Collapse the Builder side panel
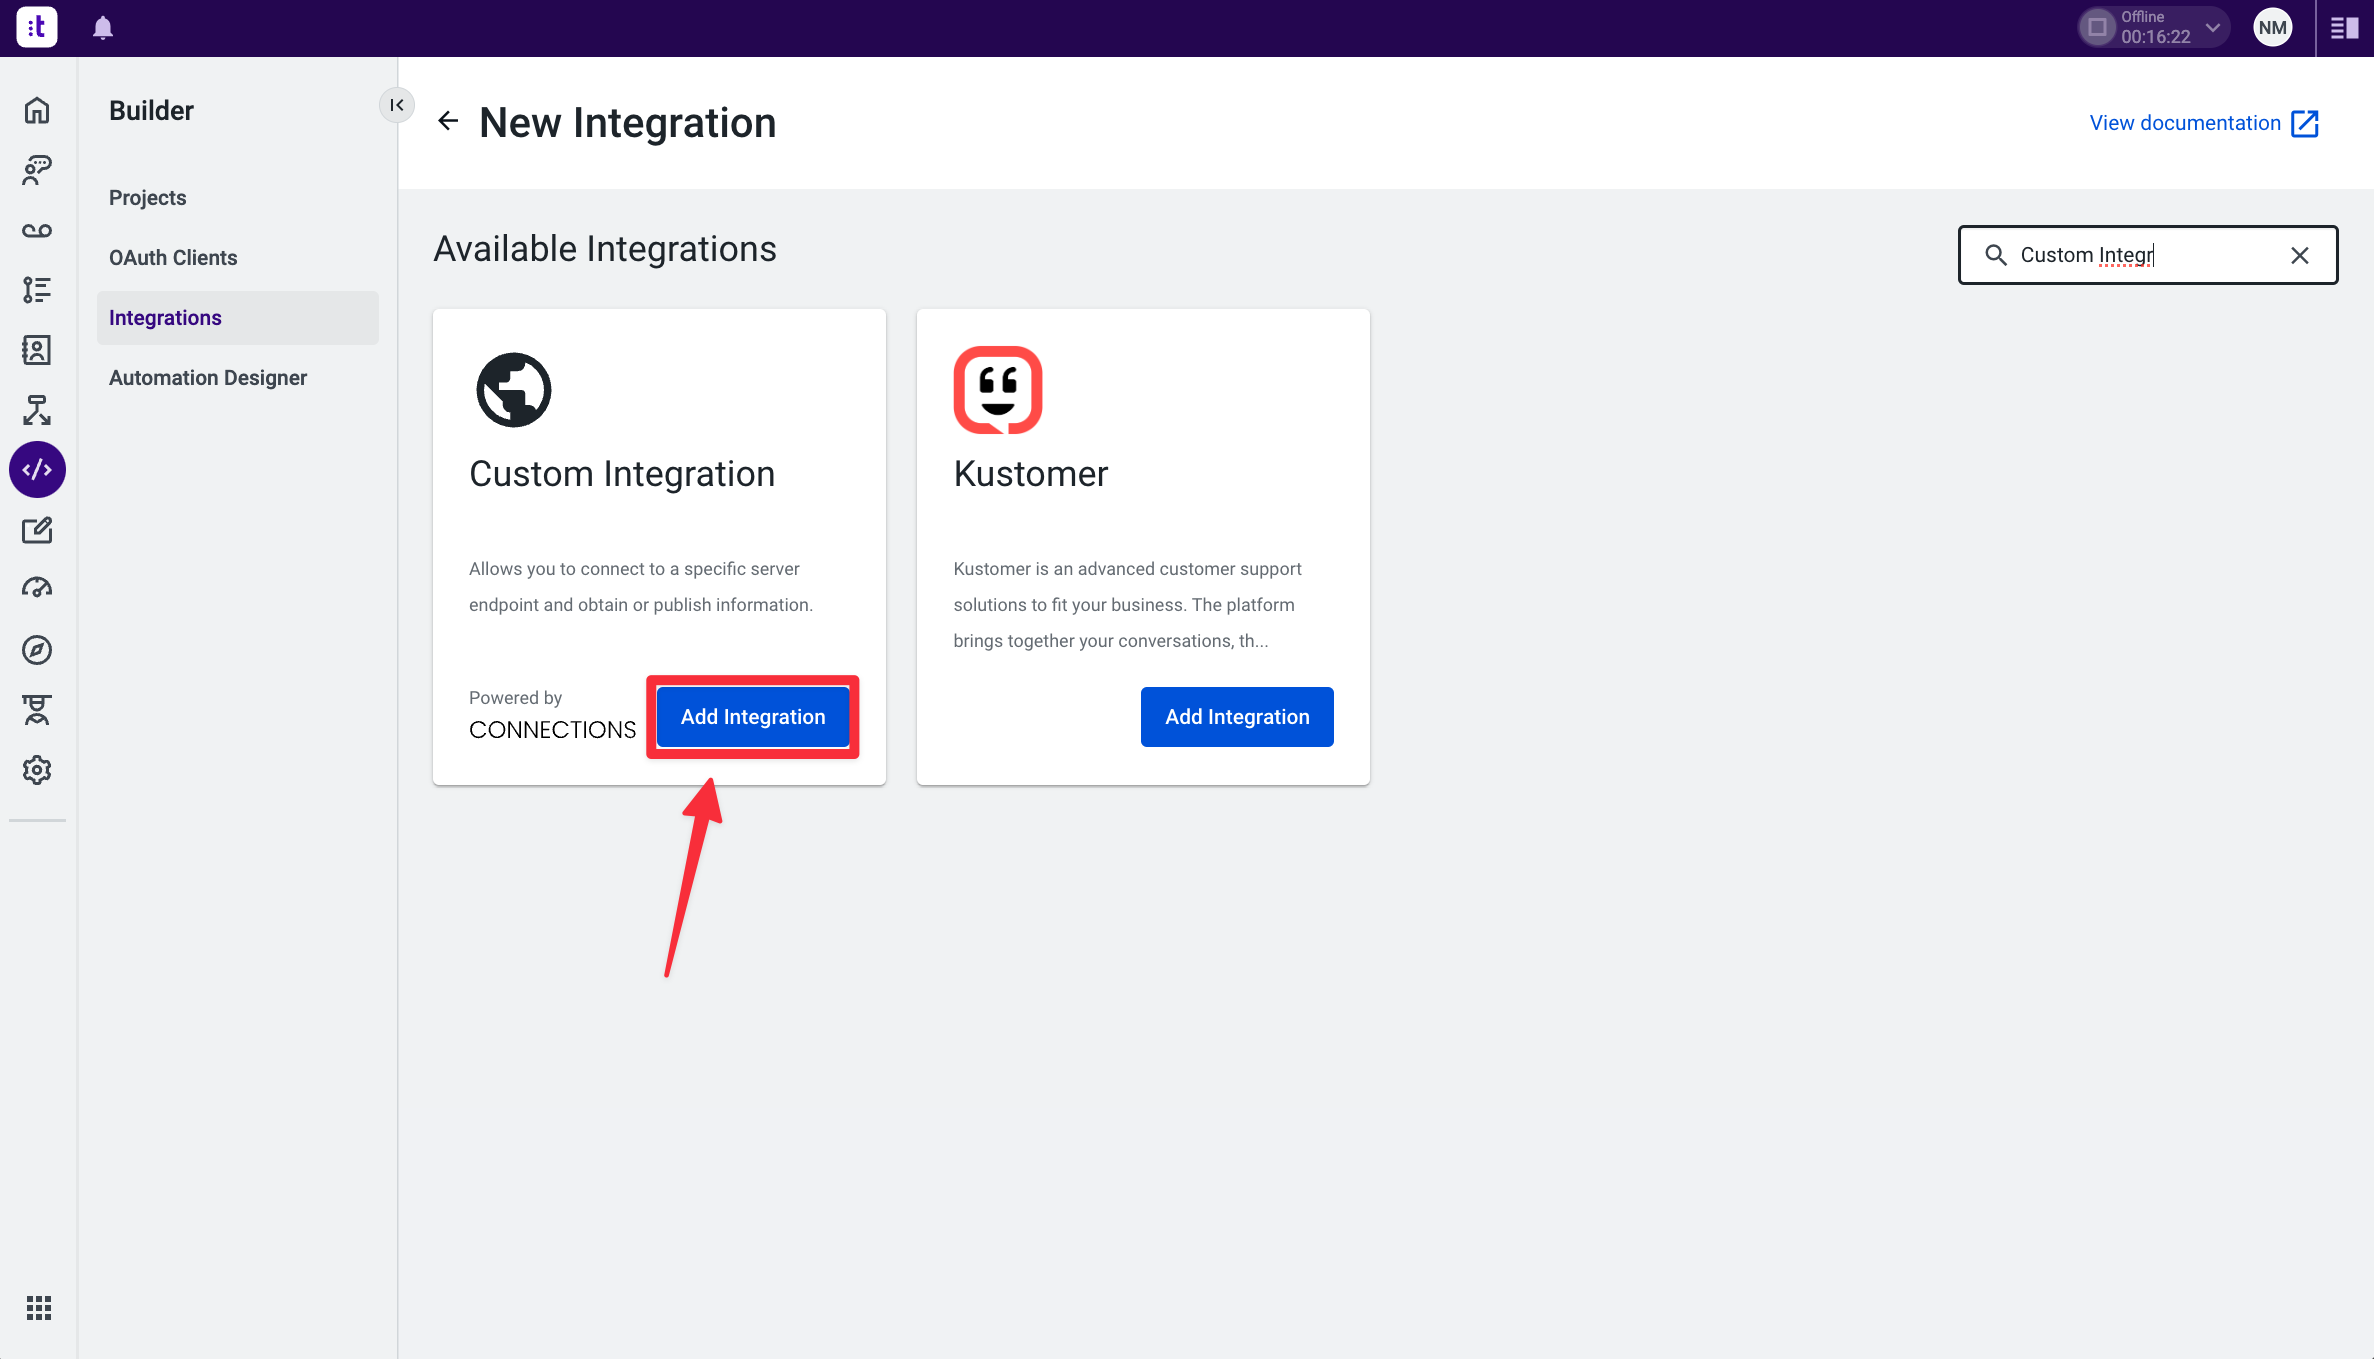Viewport: 2374px width, 1359px height. tap(397, 105)
